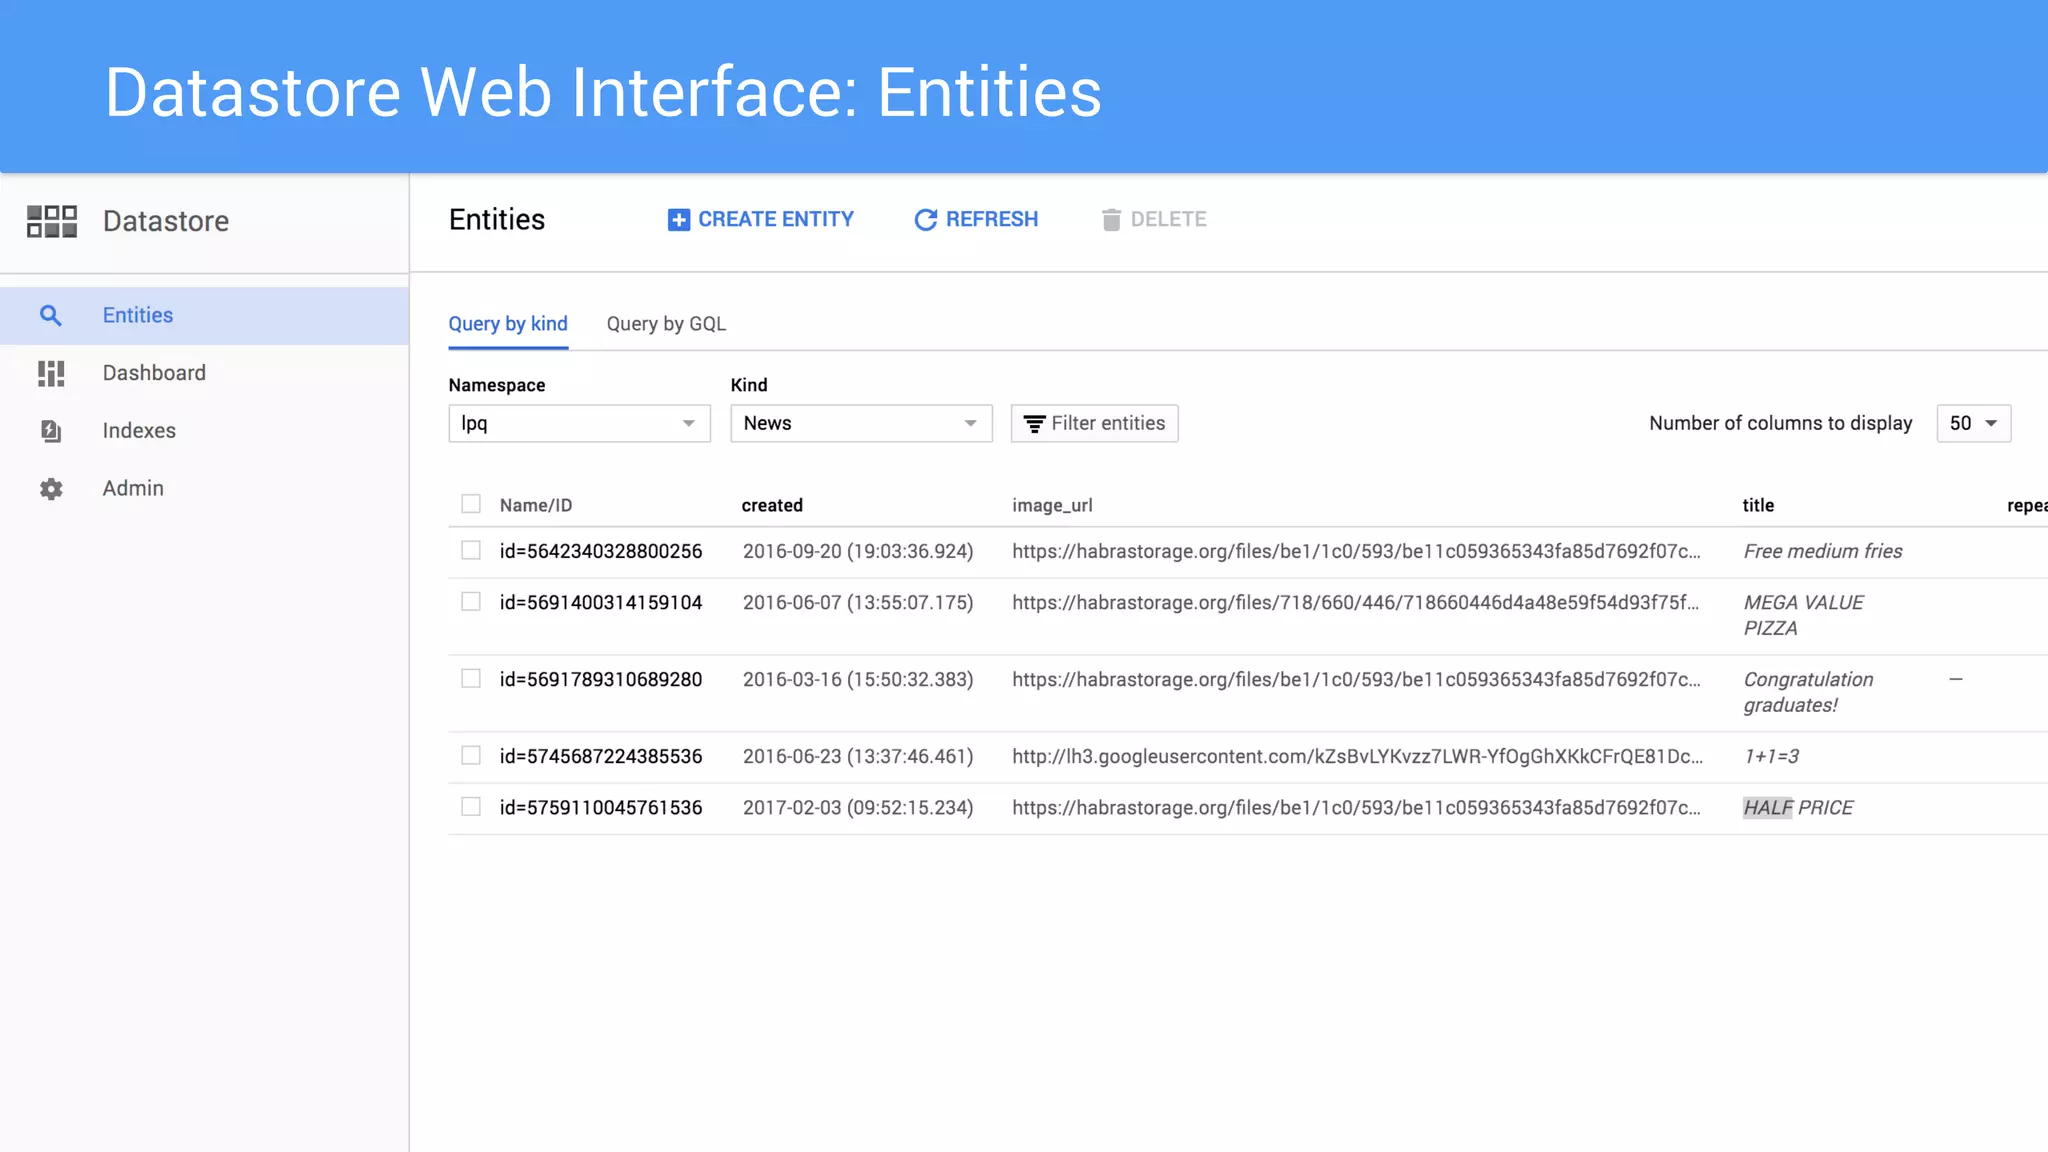Open entity id=5642340328800256
2048x1152 pixels.
click(x=601, y=552)
